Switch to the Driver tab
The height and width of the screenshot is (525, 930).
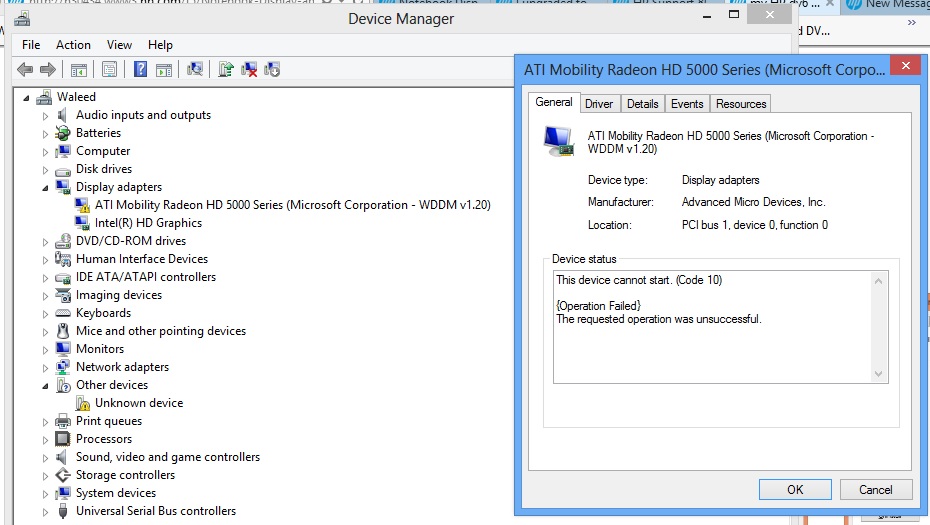[x=599, y=104]
